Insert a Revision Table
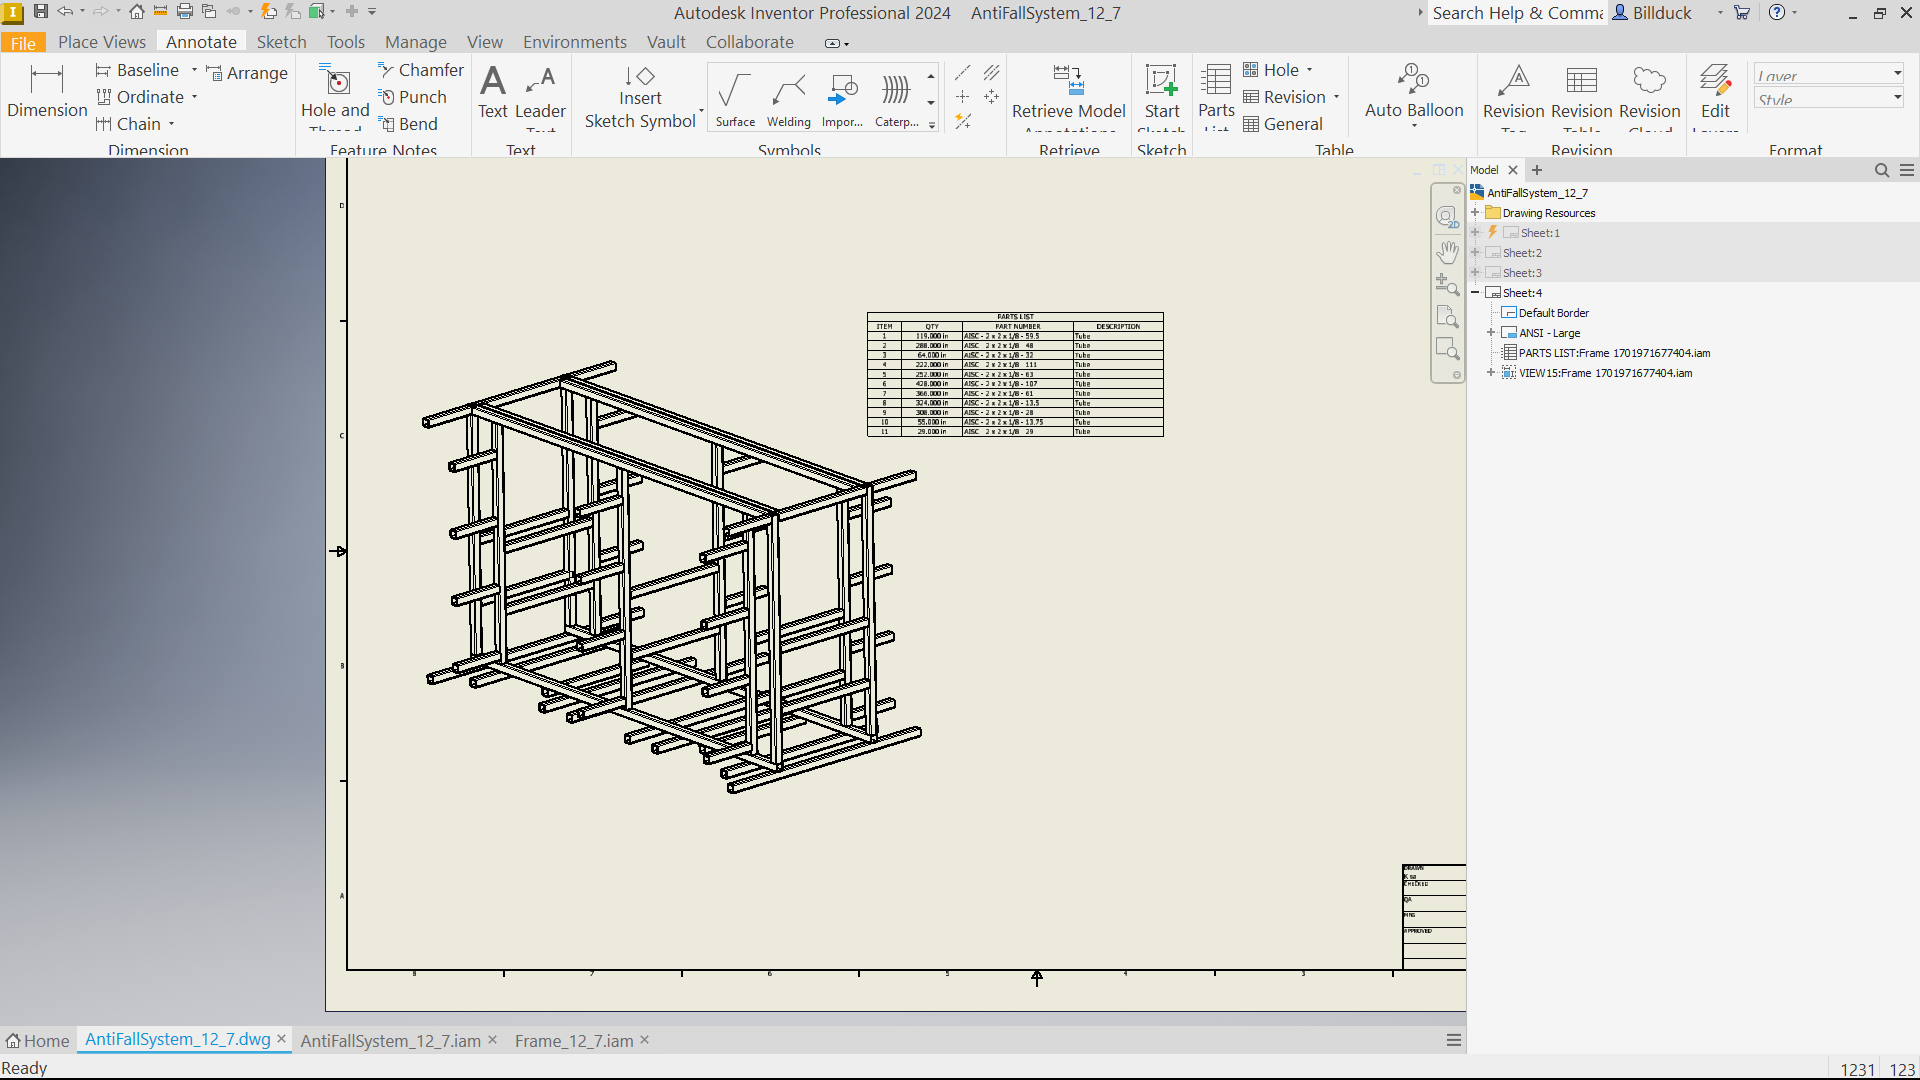This screenshot has height=1080, width=1920. coord(1581,95)
